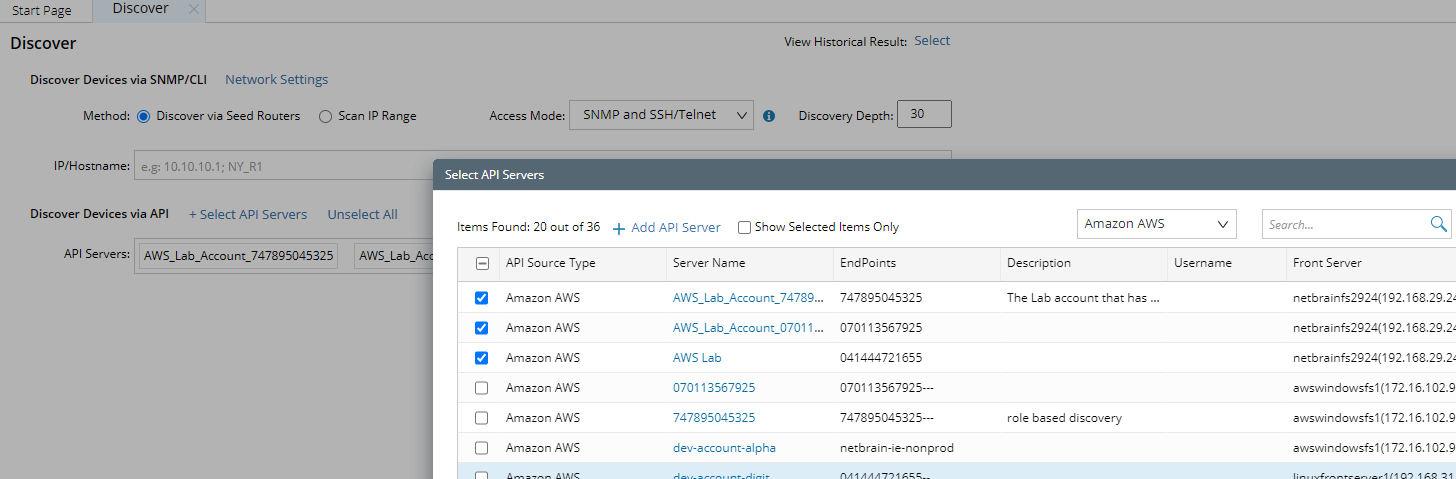Viewport: 1456px width, 479px height.
Task: Click the 'Items Found: 20 out of 36' text
Action: [x=528, y=227]
